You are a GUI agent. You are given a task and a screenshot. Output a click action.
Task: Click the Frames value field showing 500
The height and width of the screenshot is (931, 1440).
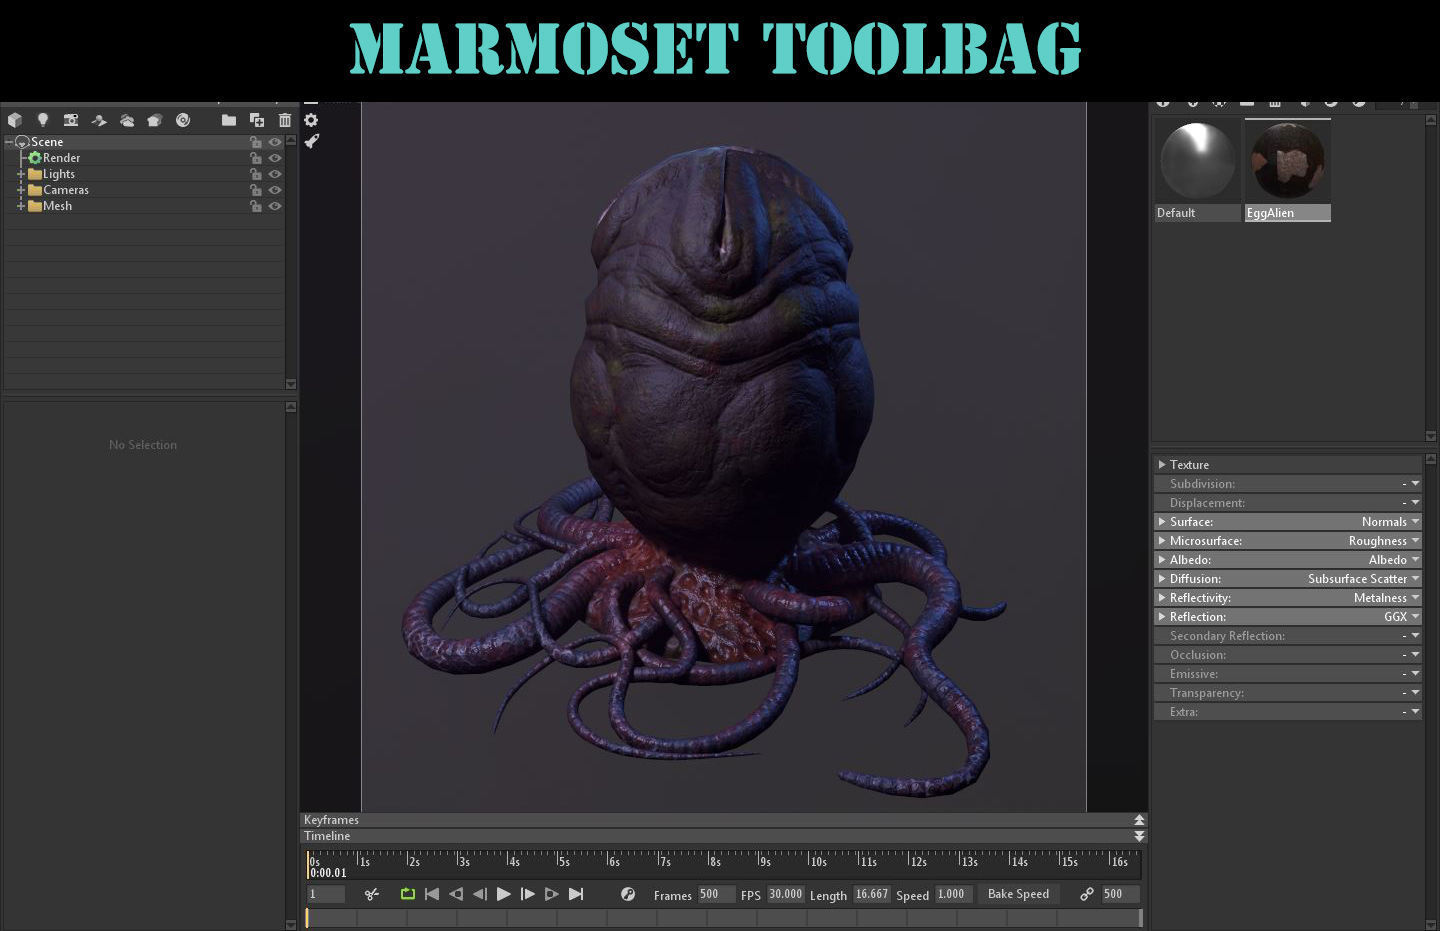pos(715,894)
